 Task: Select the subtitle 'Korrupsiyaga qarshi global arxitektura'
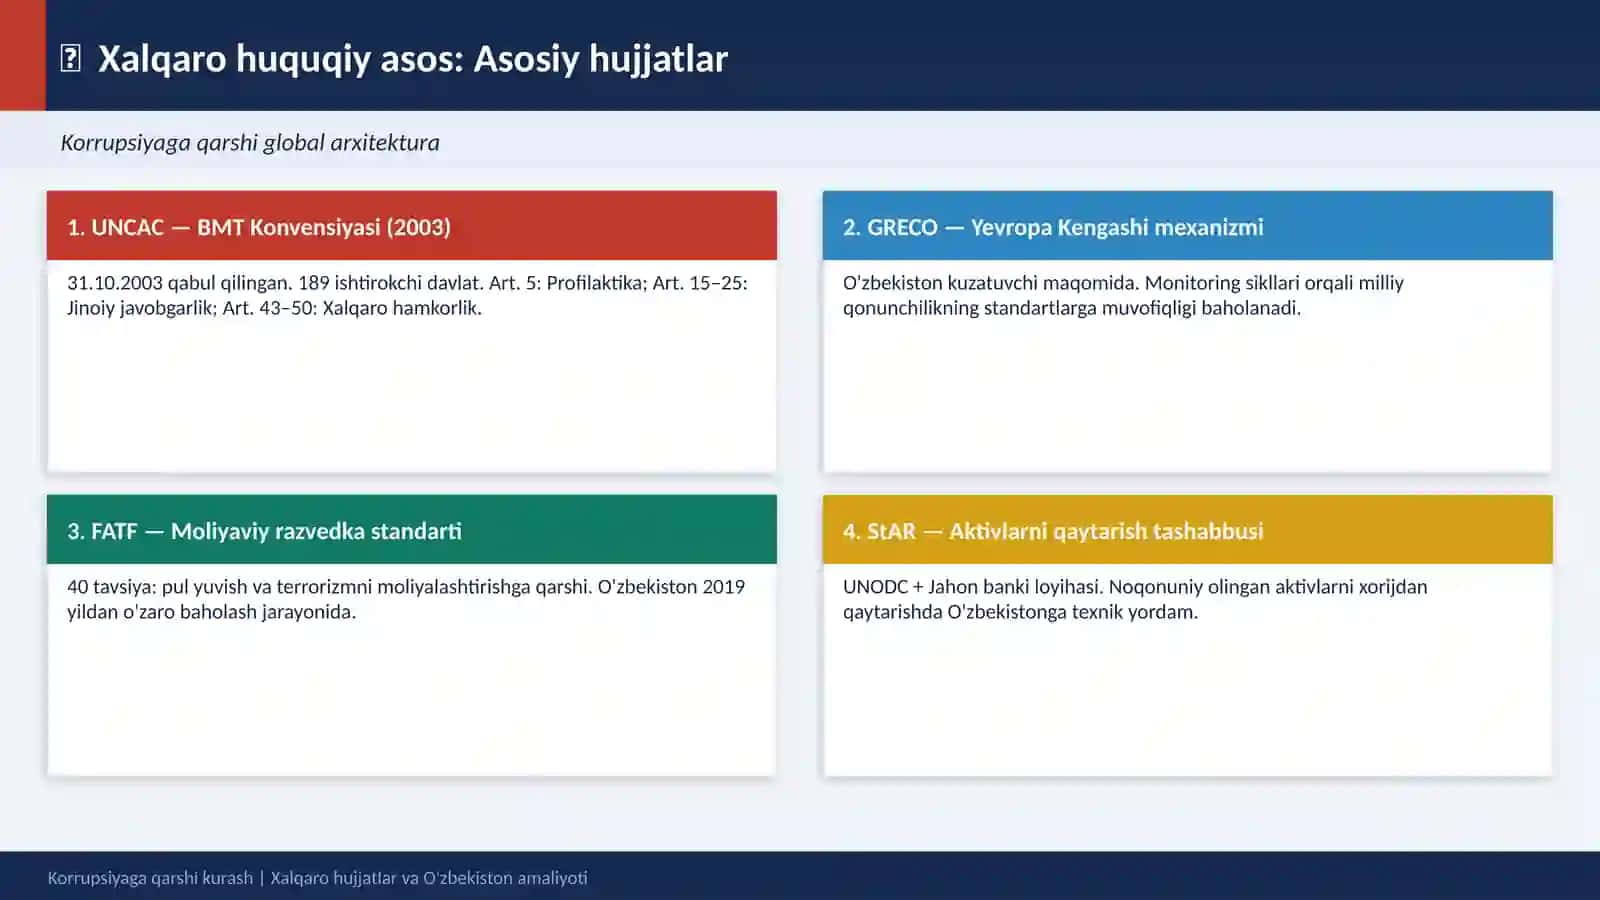pos(250,142)
